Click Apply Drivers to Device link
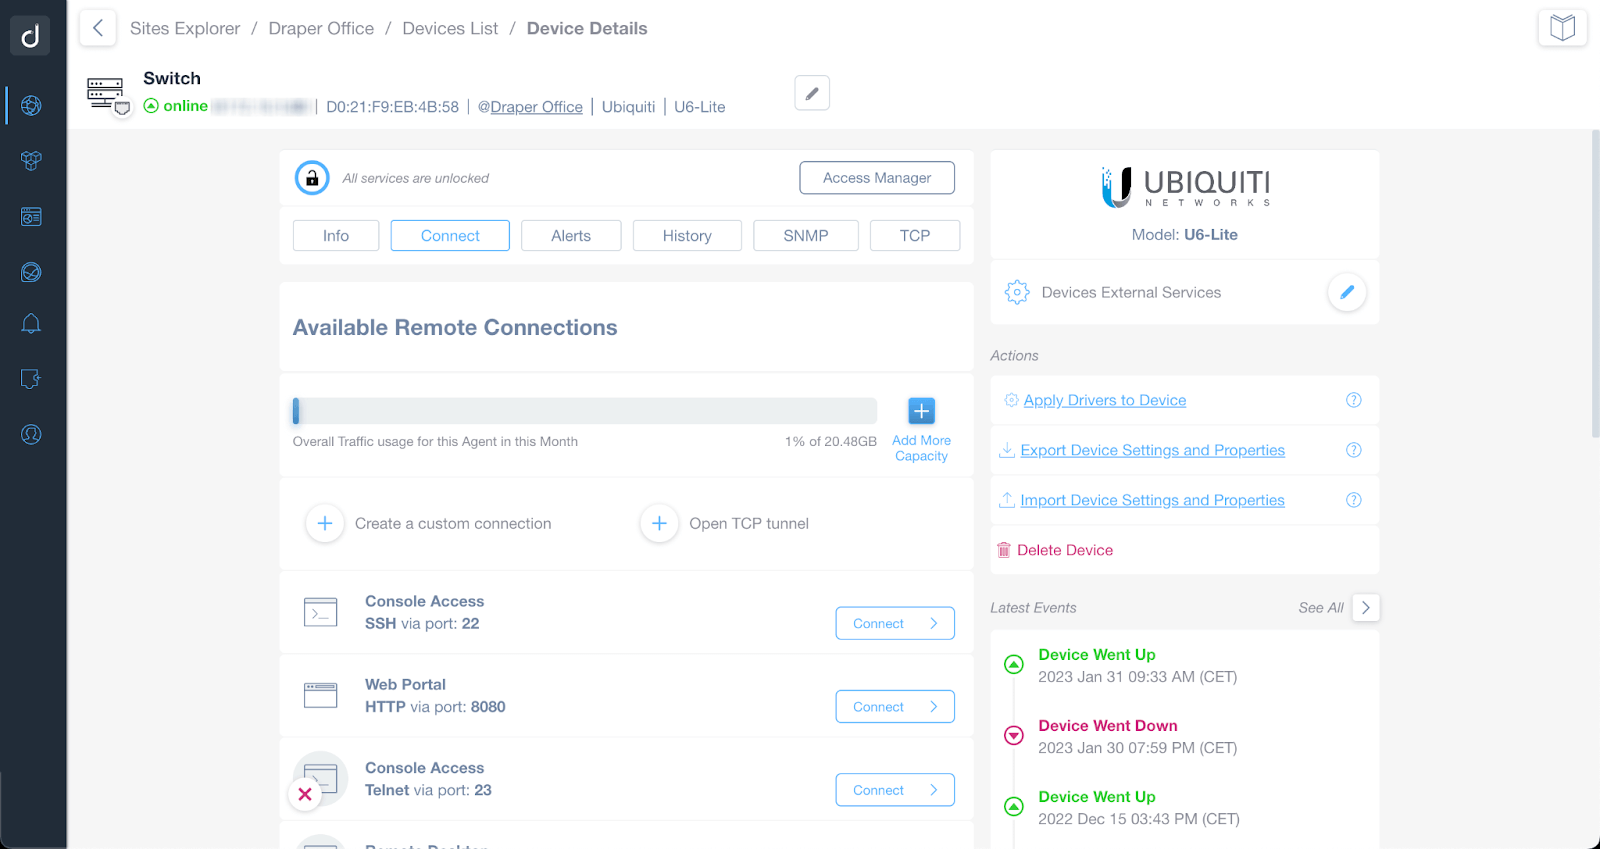Screen dimensions: 1600x849 click(1104, 400)
